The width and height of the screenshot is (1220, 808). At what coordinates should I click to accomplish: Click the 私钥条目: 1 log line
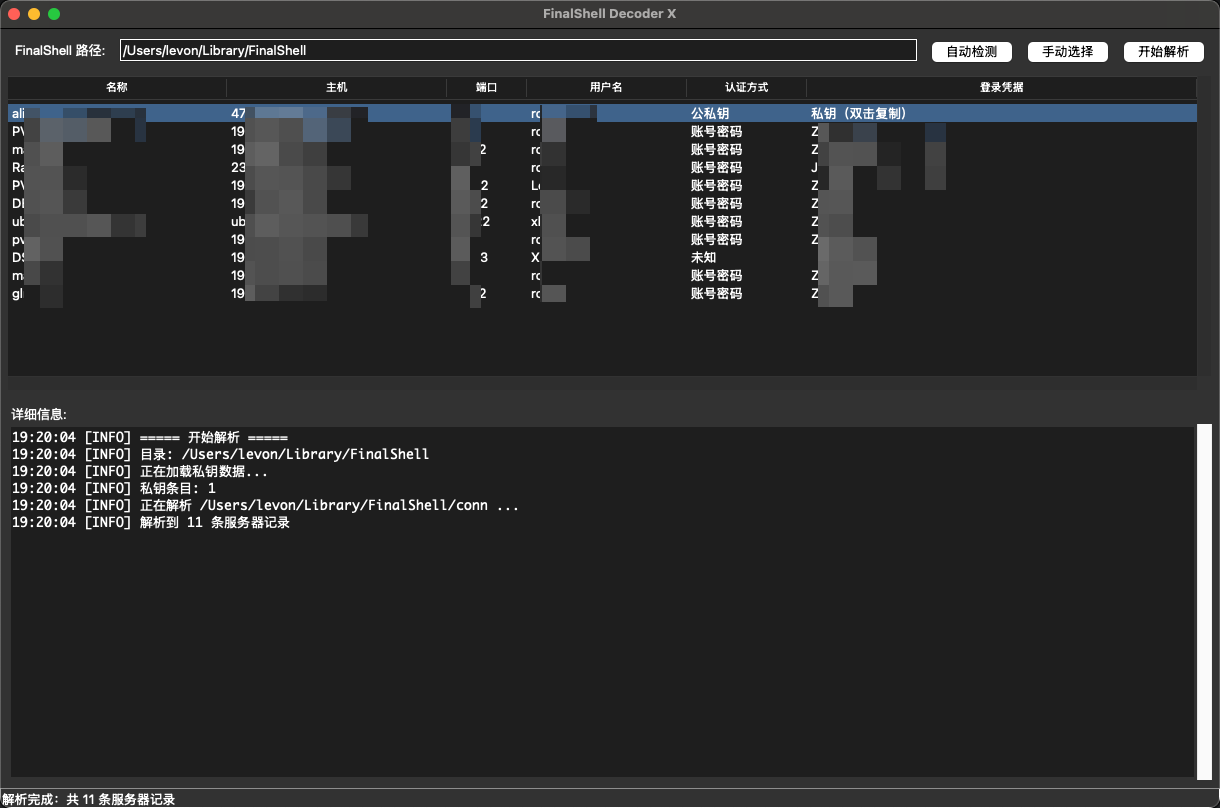pyautogui.click(x=114, y=488)
